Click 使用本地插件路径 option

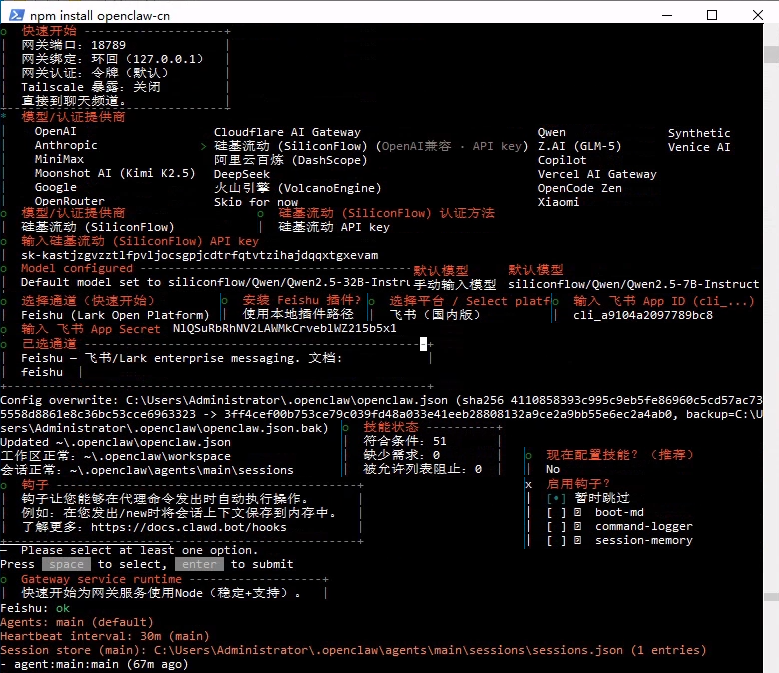298,314
